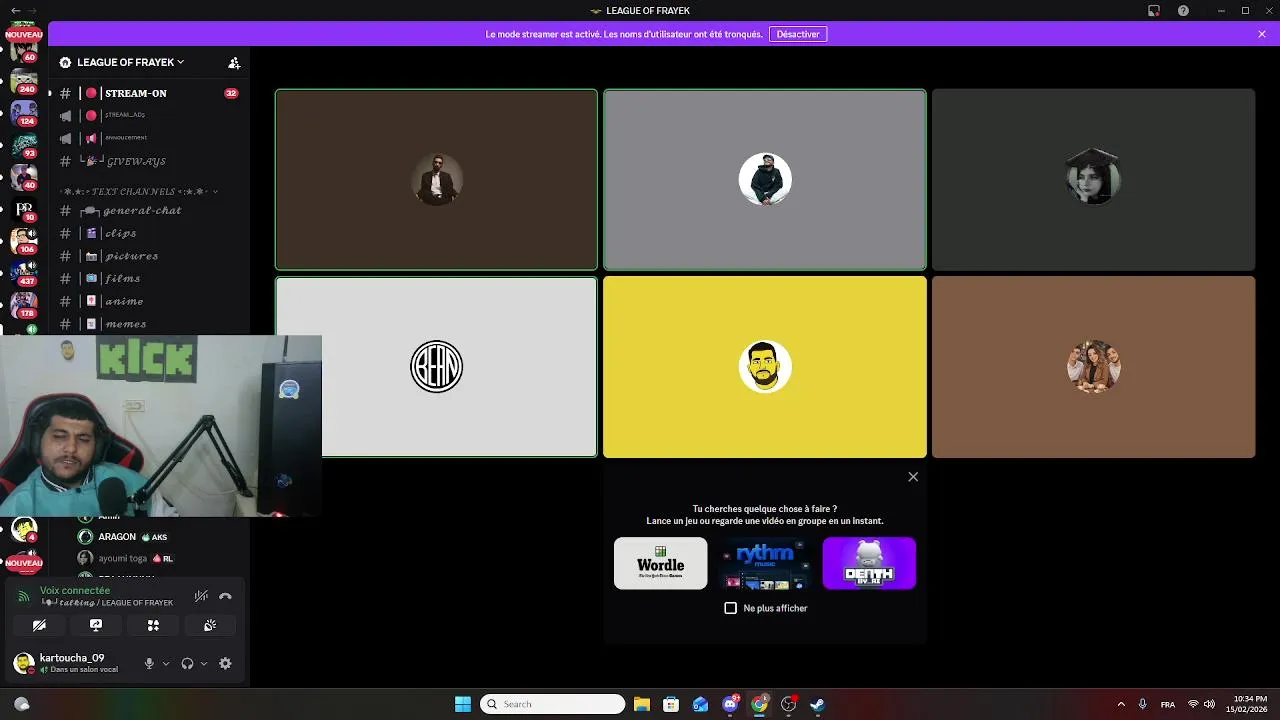
Task: Open the STREAM-ON channel
Action: tap(148, 93)
